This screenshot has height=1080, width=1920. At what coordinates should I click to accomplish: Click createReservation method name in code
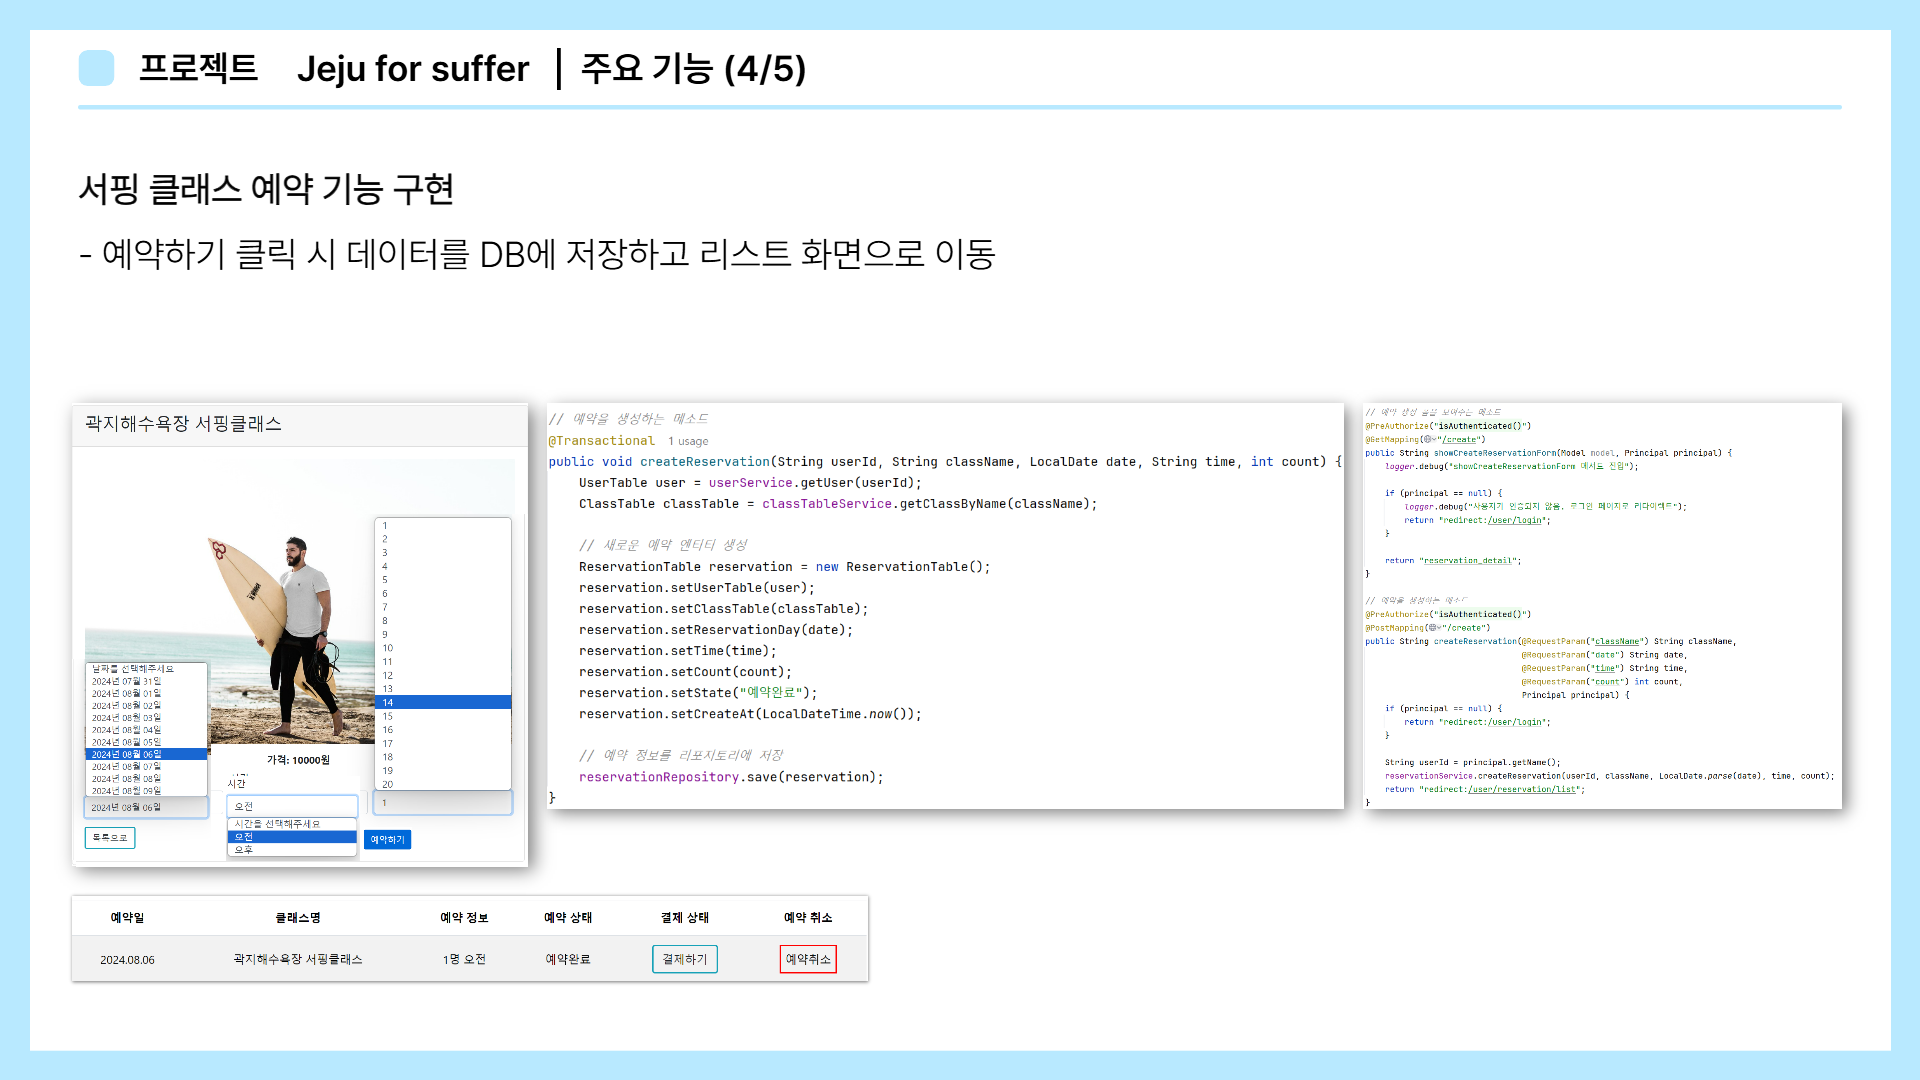tap(705, 462)
